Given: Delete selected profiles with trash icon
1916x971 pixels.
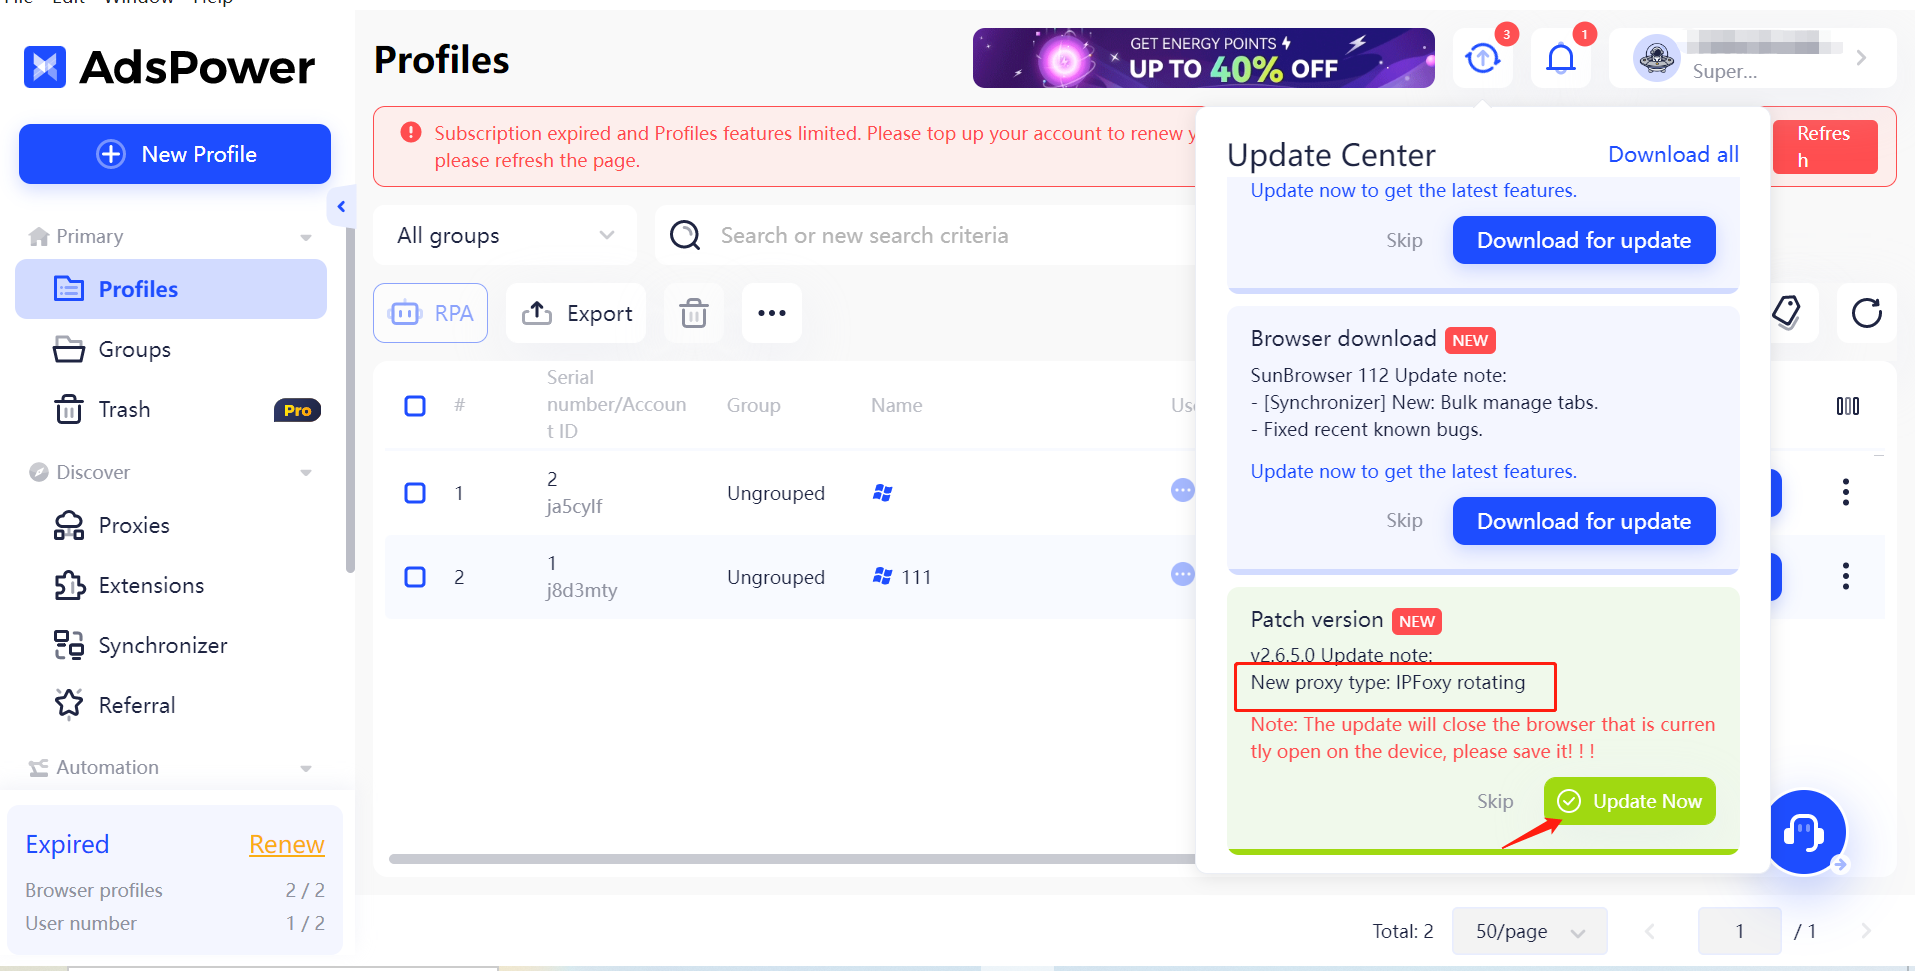Looking at the screenshot, I should [x=694, y=313].
